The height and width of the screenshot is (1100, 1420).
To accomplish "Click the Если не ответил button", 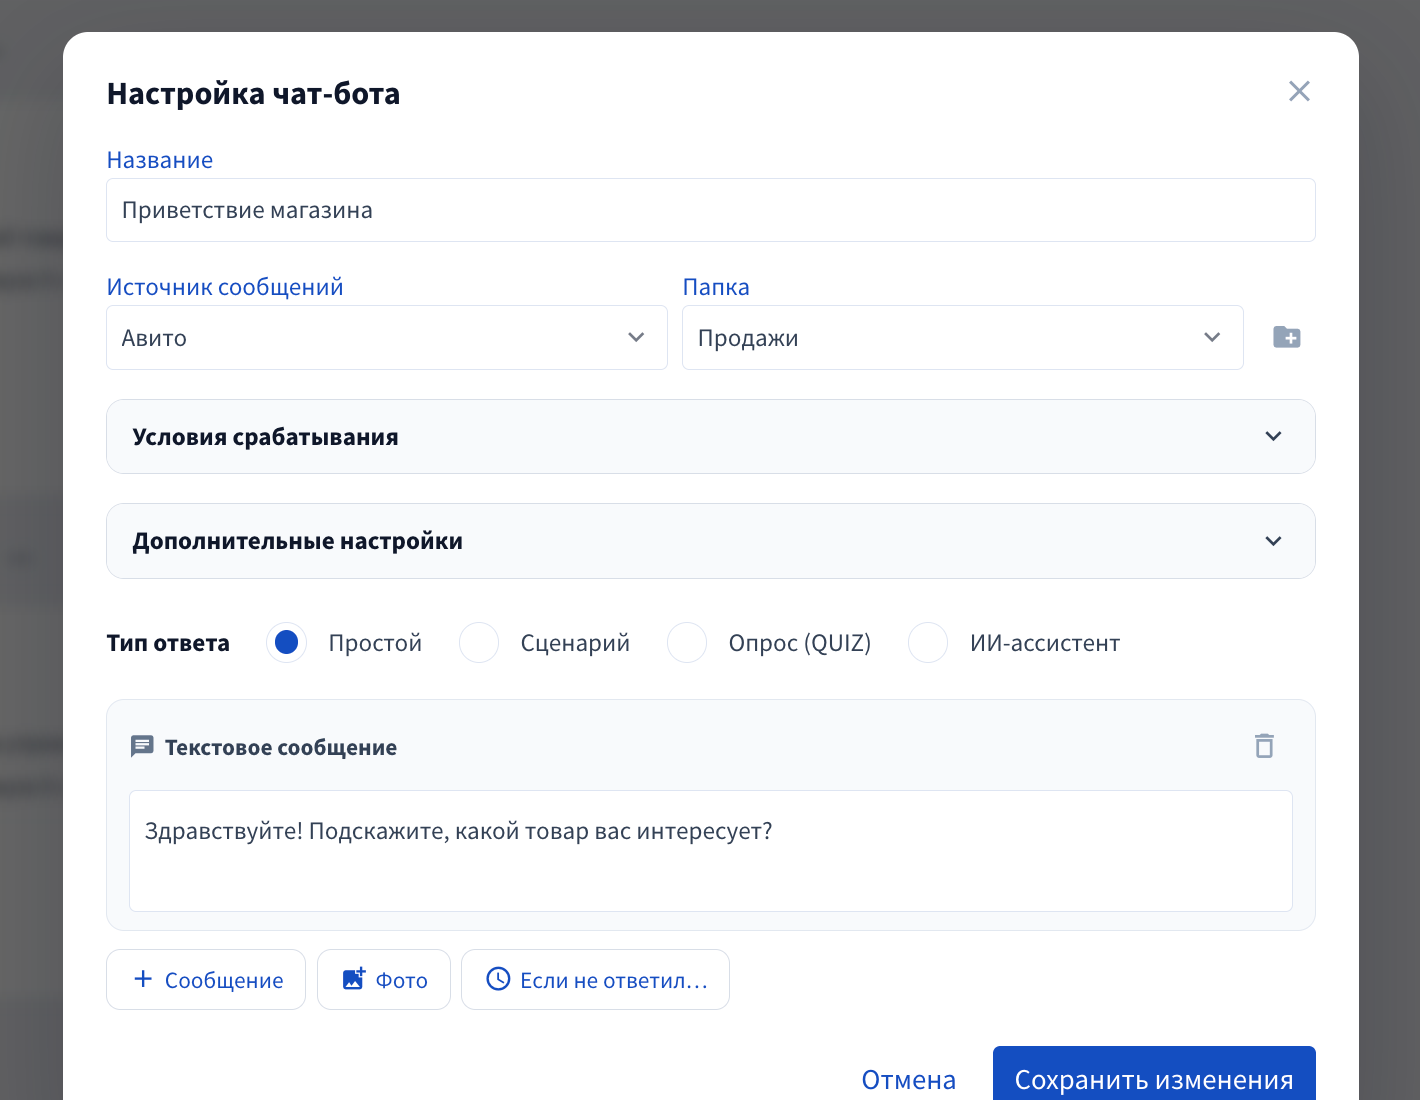I will 595,980.
